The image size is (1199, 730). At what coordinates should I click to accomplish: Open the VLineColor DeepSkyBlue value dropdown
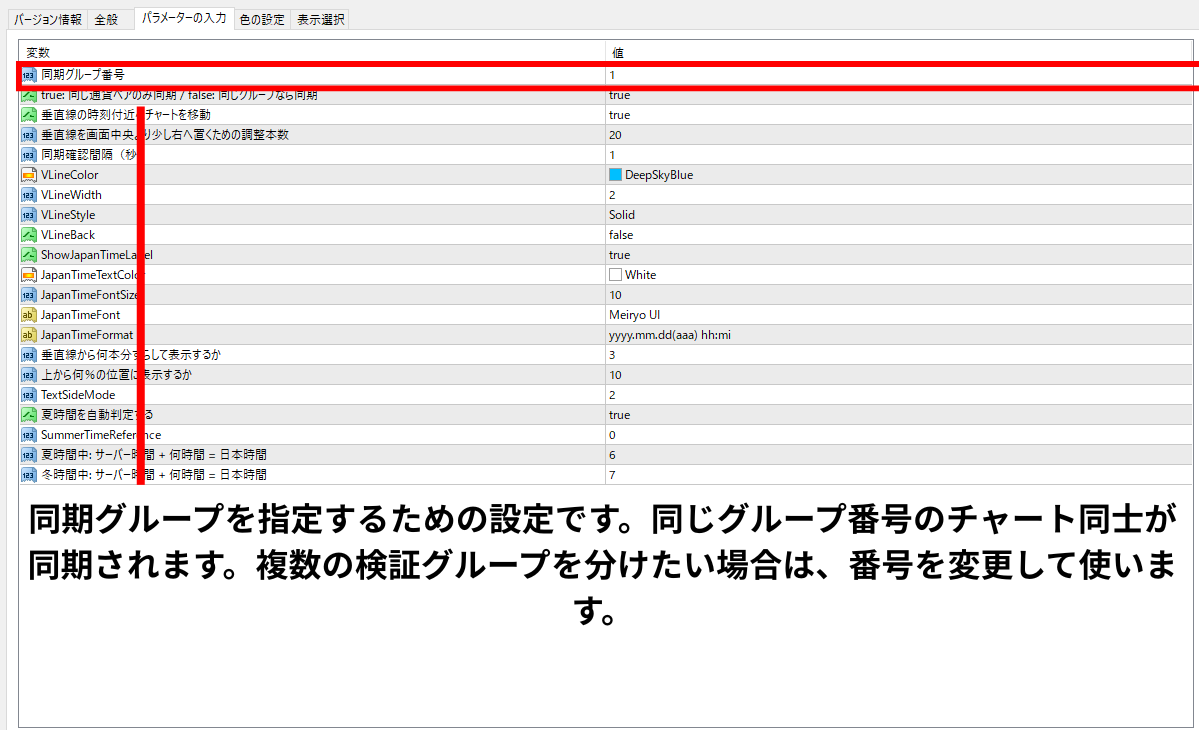(658, 175)
